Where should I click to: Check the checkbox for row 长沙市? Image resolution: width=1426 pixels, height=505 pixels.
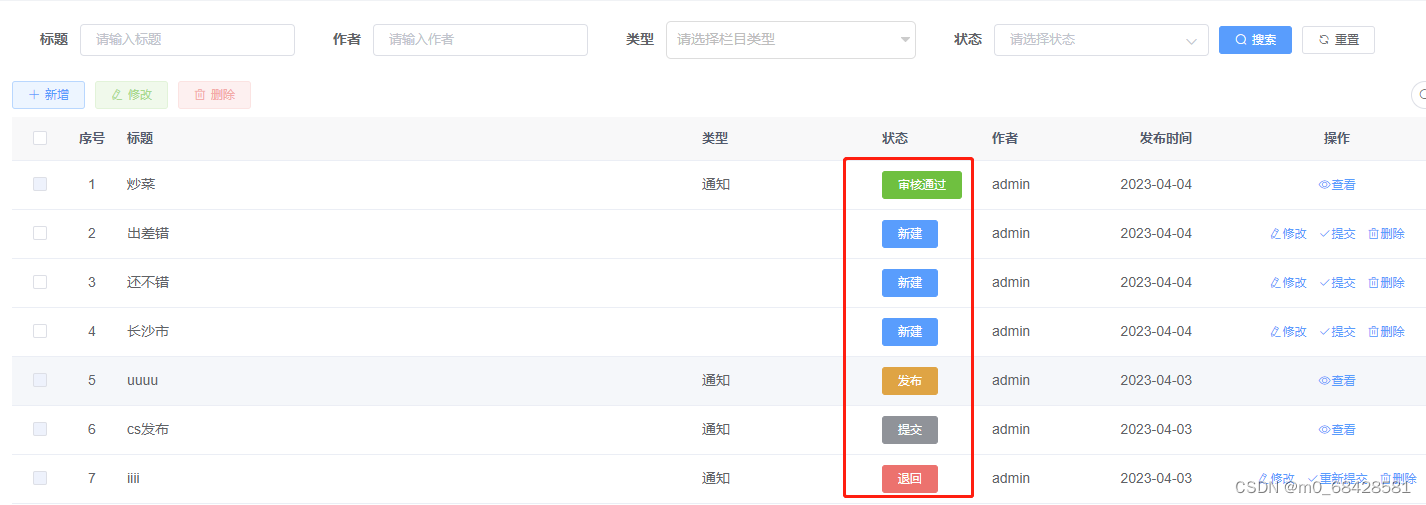point(40,331)
